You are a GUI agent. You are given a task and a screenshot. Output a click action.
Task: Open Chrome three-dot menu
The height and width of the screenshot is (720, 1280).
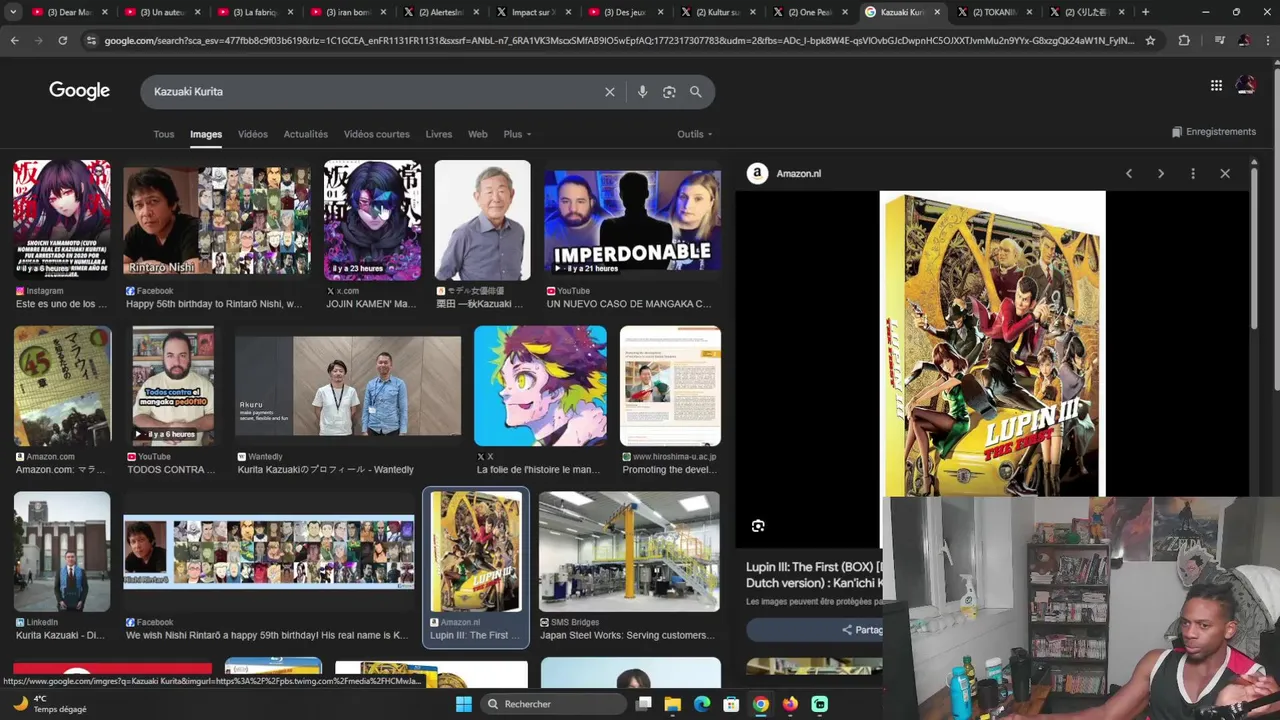pyautogui.click(x=1266, y=40)
